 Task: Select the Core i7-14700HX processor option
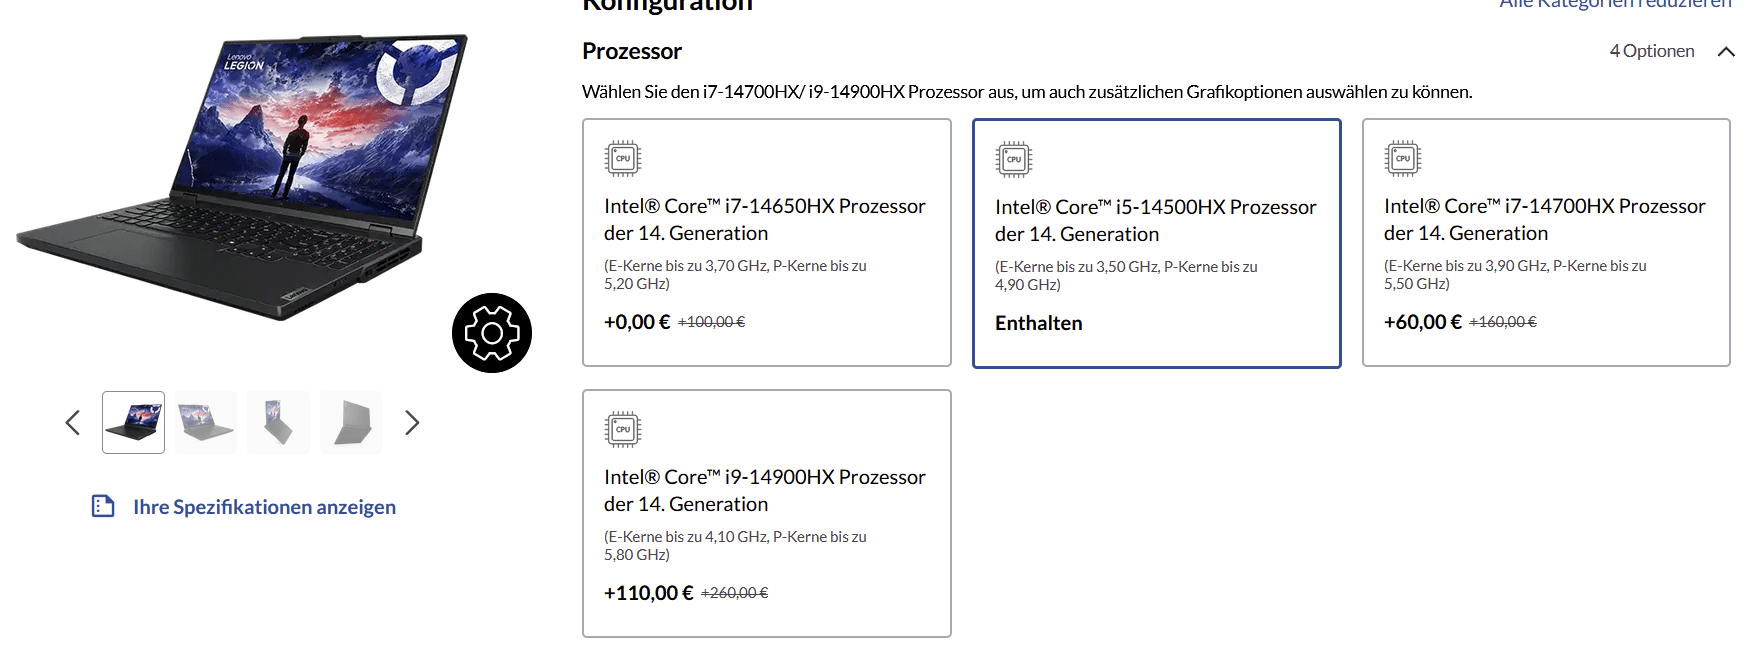(1545, 242)
